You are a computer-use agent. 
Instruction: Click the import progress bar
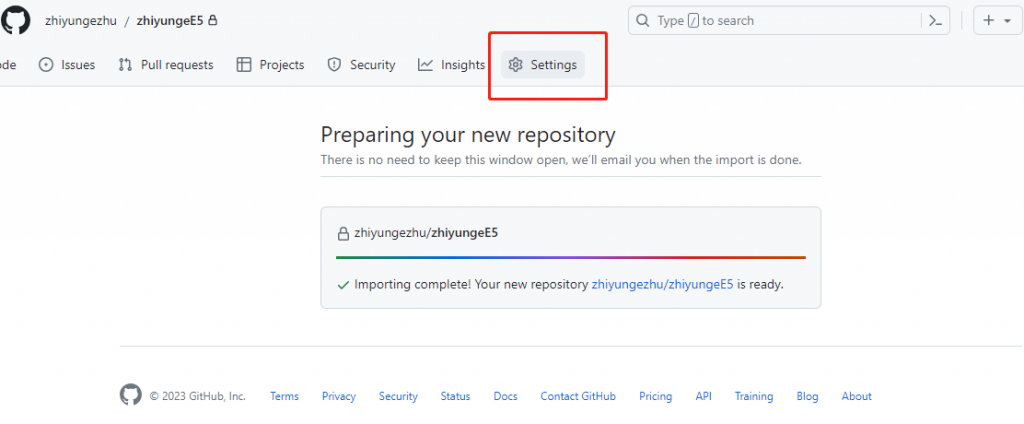point(571,257)
